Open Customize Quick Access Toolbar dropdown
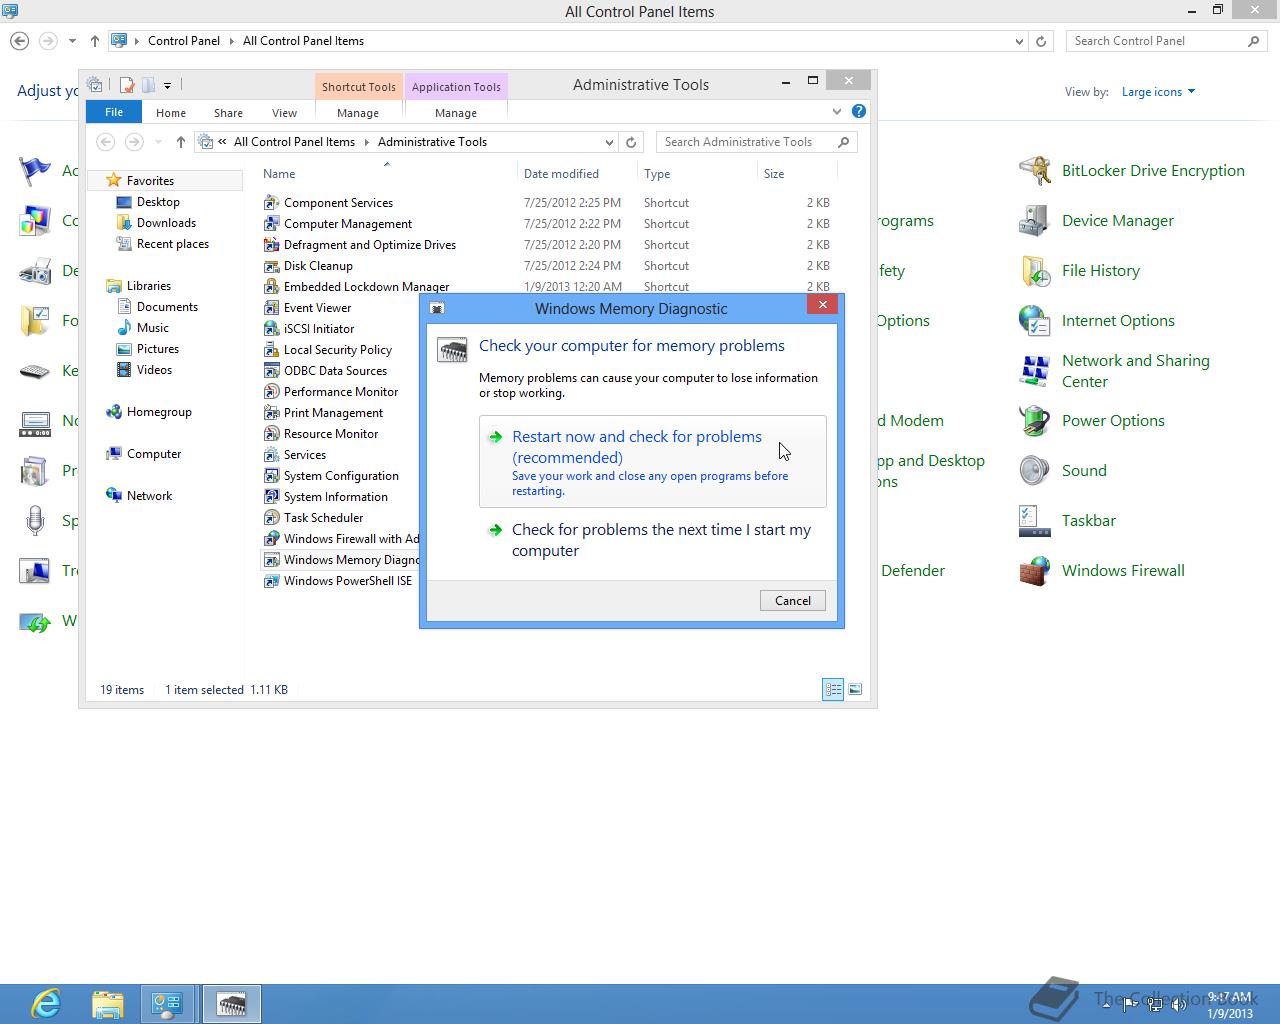1280x1024 pixels. [167, 85]
